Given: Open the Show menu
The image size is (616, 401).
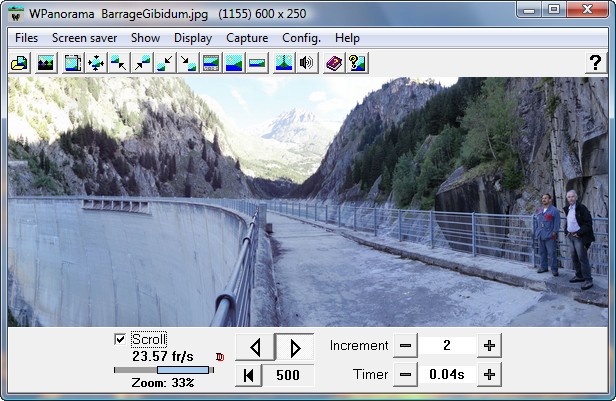Looking at the screenshot, I should (x=145, y=38).
